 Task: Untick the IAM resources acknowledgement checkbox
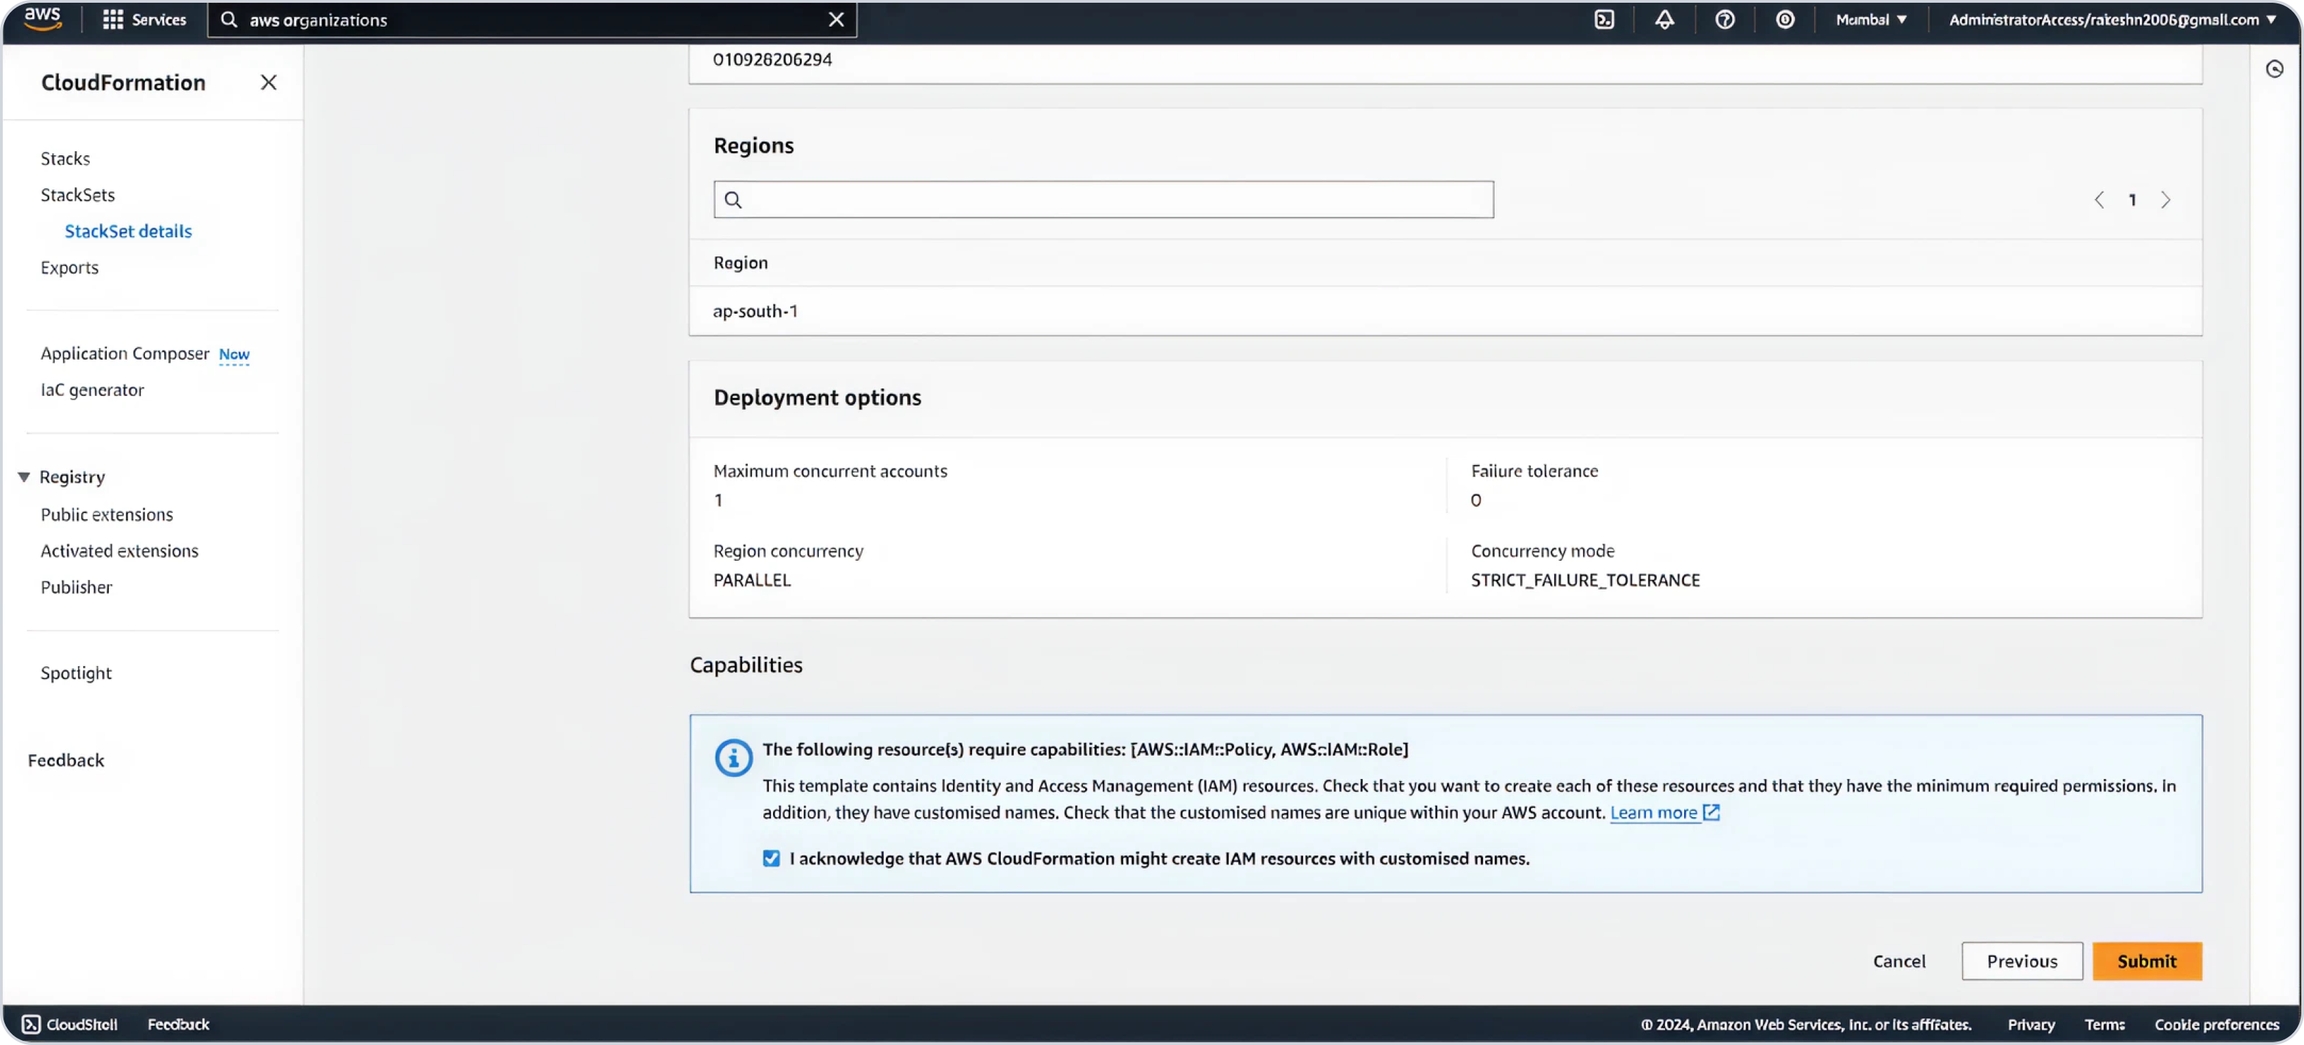pos(771,858)
